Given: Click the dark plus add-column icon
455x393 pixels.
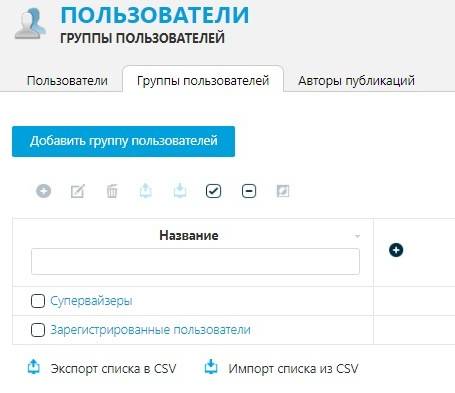Looking at the screenshot, I should [x=396, y=250].
